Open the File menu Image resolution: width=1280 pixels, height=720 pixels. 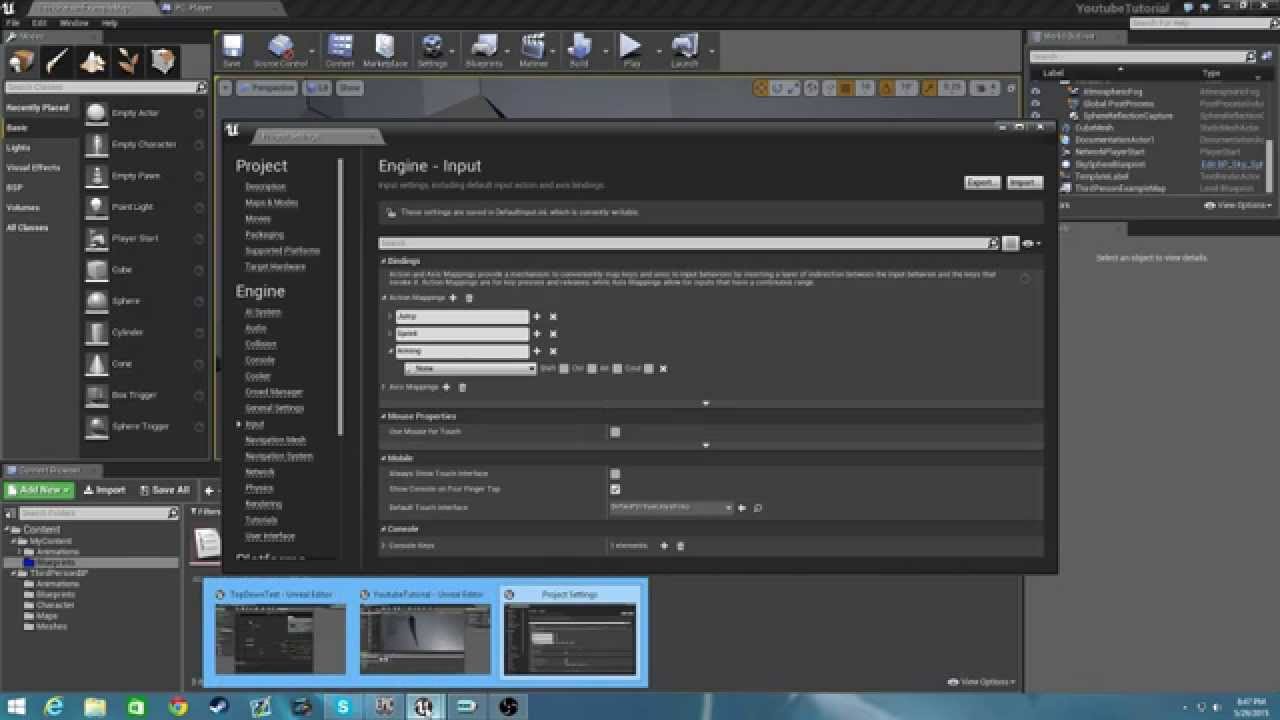point(13,22)
